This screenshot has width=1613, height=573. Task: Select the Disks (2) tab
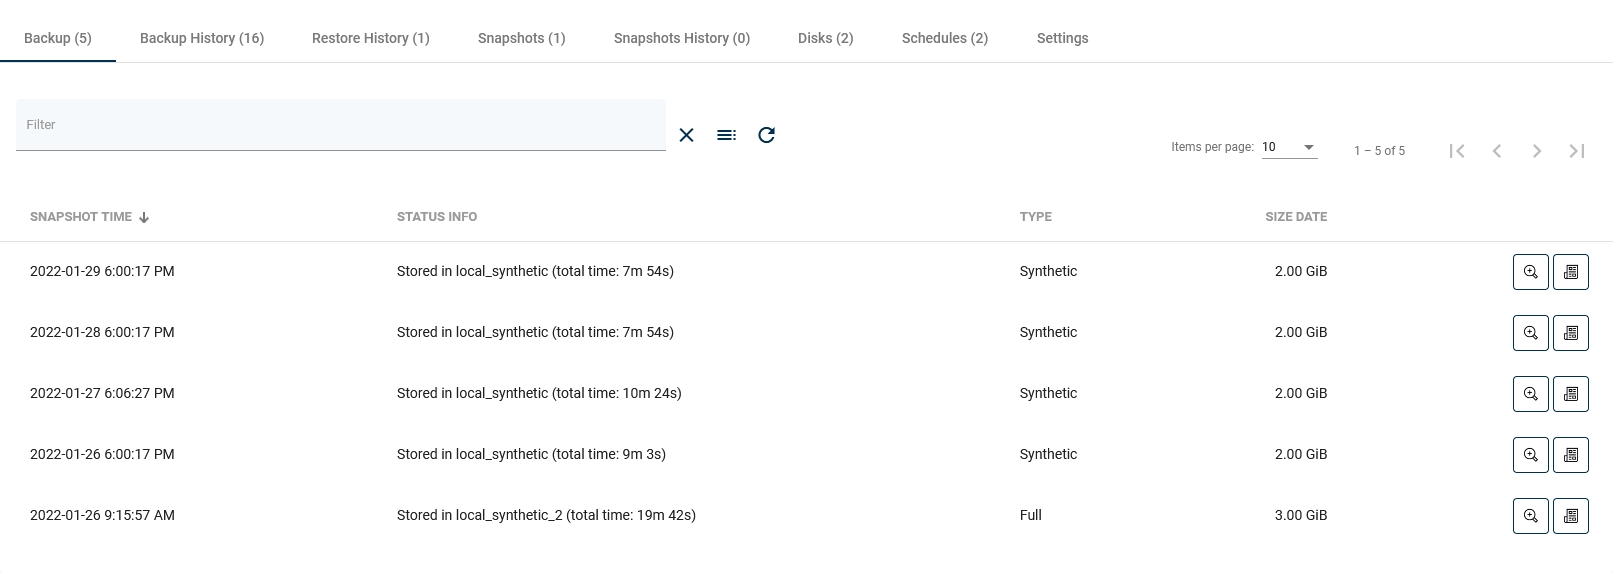825,38
